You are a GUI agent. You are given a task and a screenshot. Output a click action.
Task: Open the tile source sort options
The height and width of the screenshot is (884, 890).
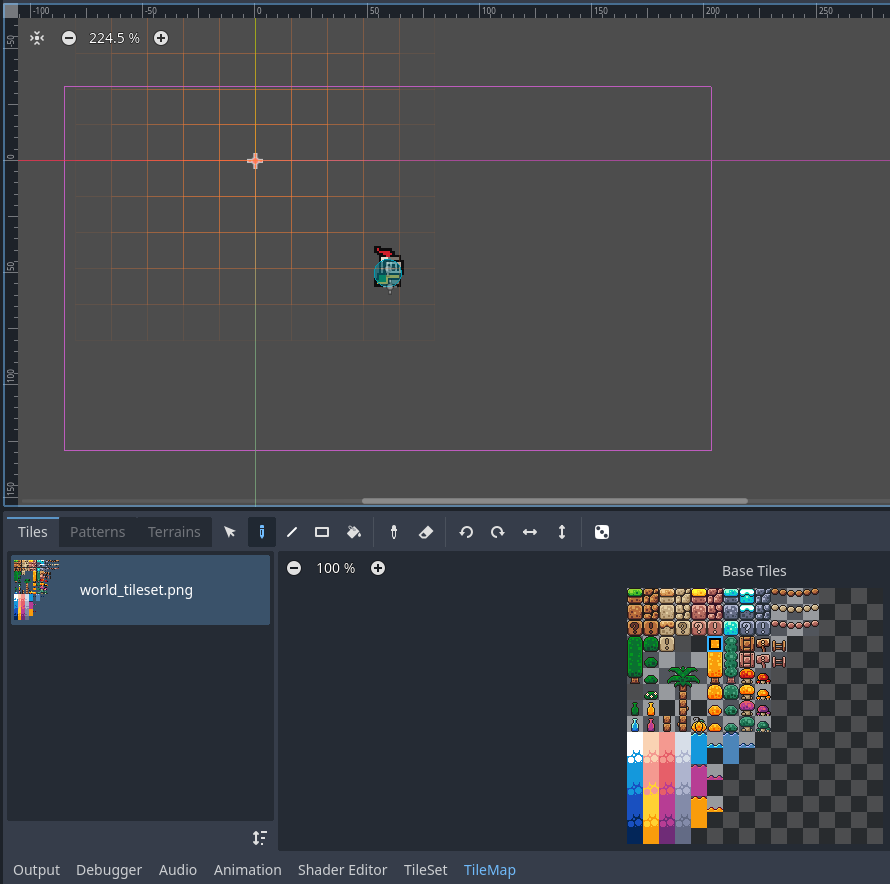pyautogui.click(x=260, y=837)
